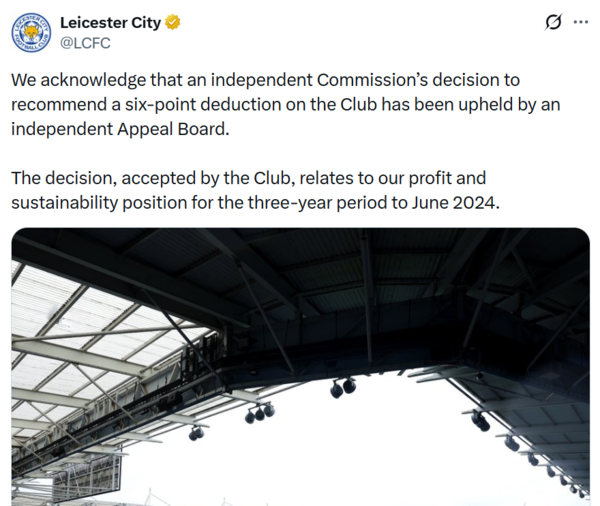Open the three-dot More options menu

pyautogui.click(x=580, y=23)
